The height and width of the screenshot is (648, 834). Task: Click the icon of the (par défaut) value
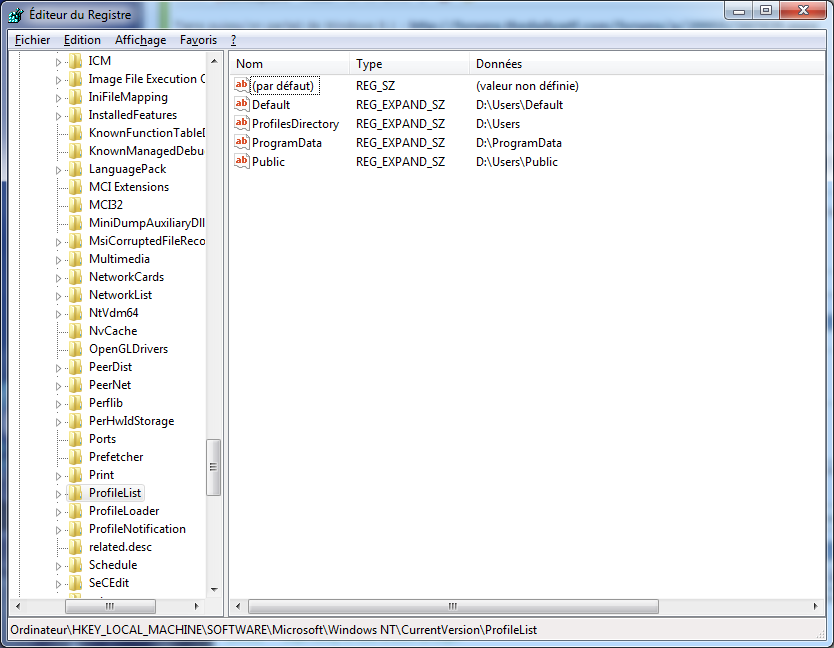click(x=241, y=85)
